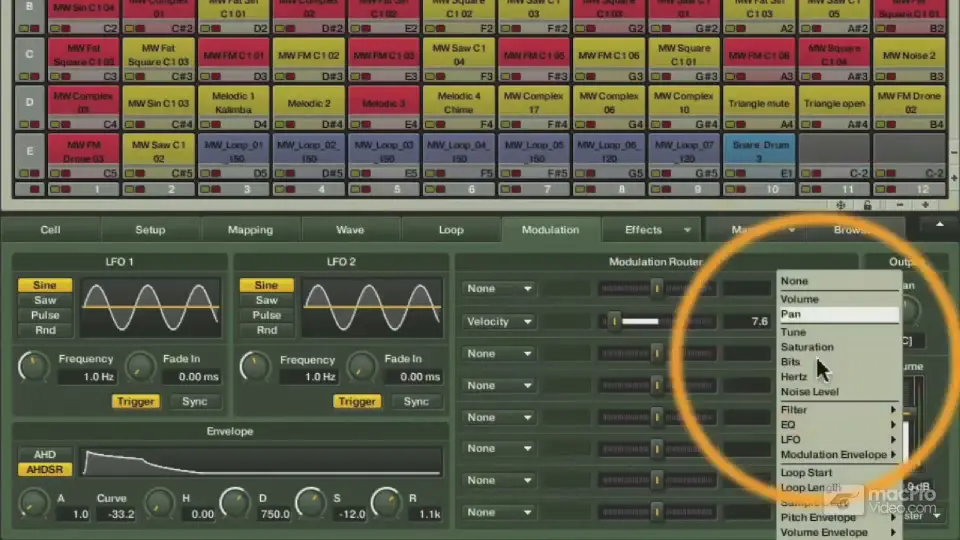Click LFO 1 Frequency value 1.0 Hz
This screenshot has height=540, width=960.
click(x=87, y=377)
